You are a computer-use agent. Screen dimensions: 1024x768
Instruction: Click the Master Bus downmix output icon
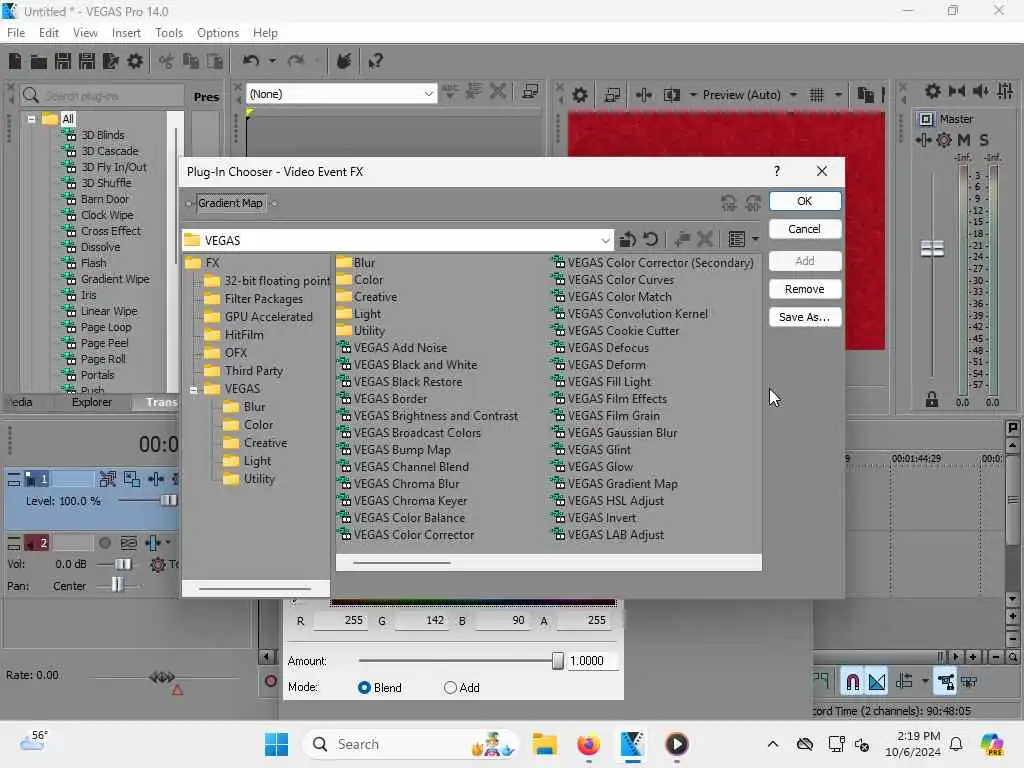[x=957, y=91]
